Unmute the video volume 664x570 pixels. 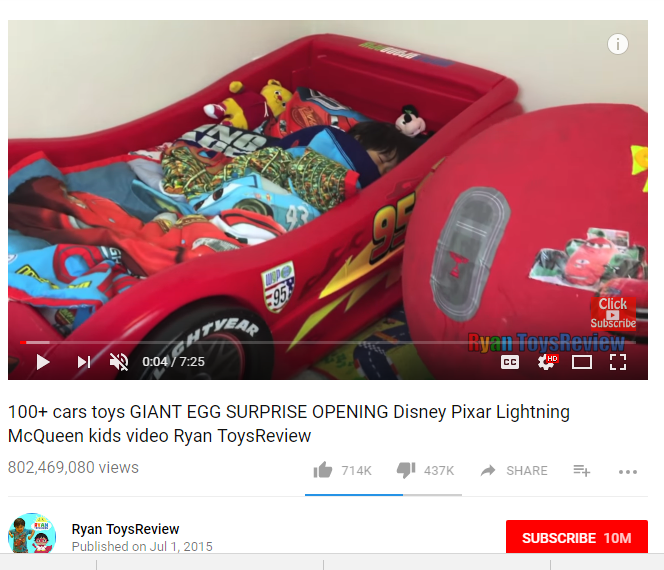[119, 362]
